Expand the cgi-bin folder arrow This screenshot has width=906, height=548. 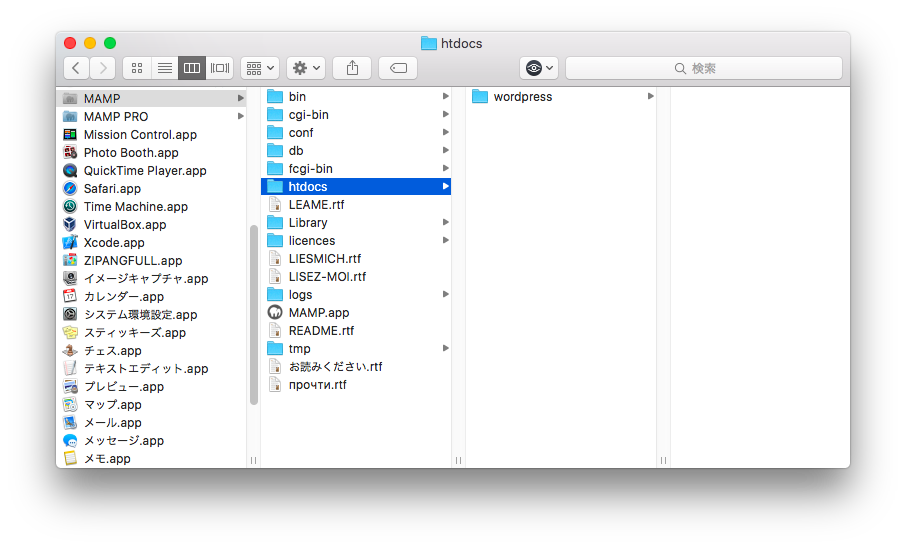[x=445, y=114]
